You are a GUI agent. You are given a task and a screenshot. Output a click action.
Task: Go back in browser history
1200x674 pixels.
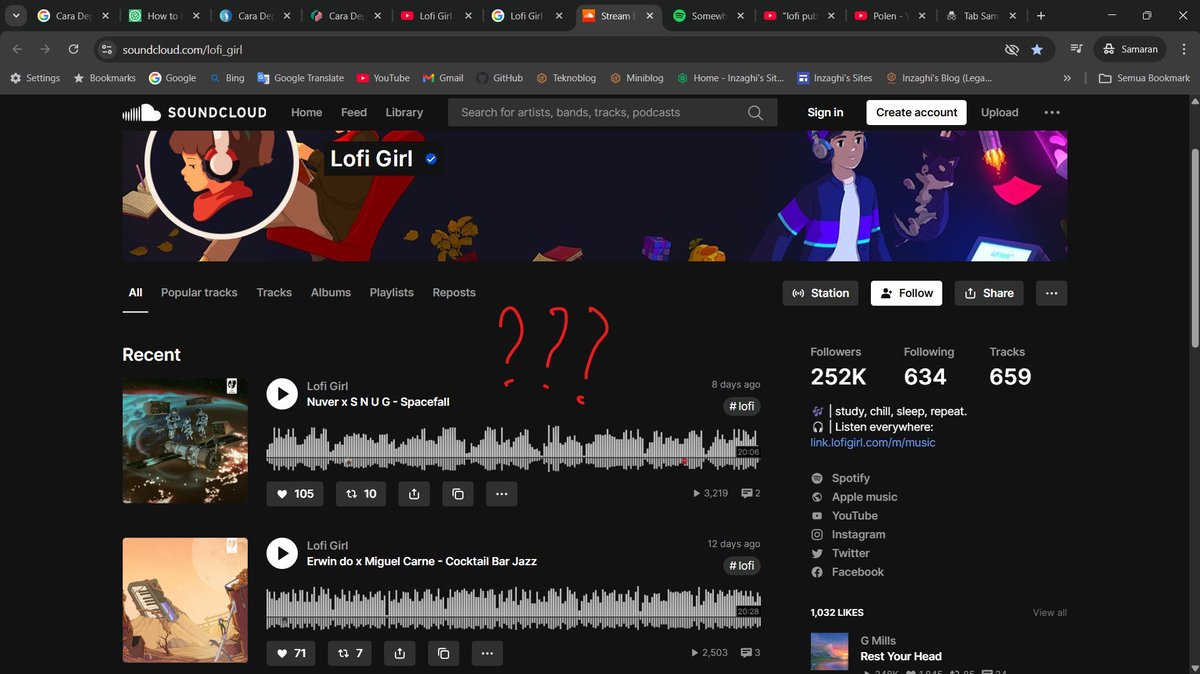coord(17,49)
